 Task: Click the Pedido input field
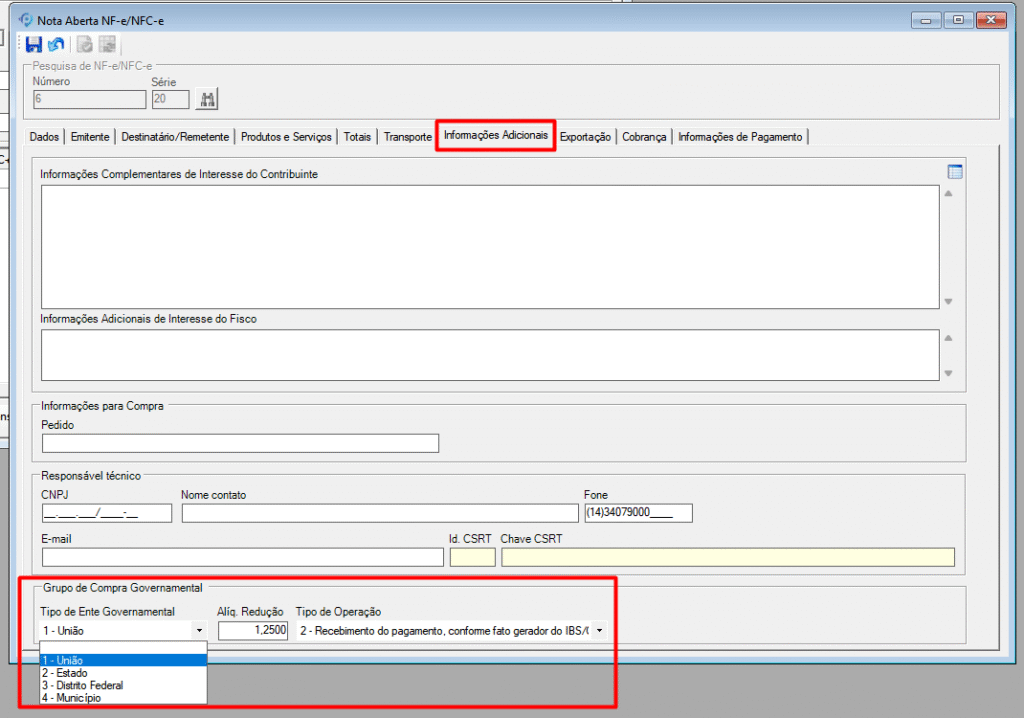click(240, 443)
